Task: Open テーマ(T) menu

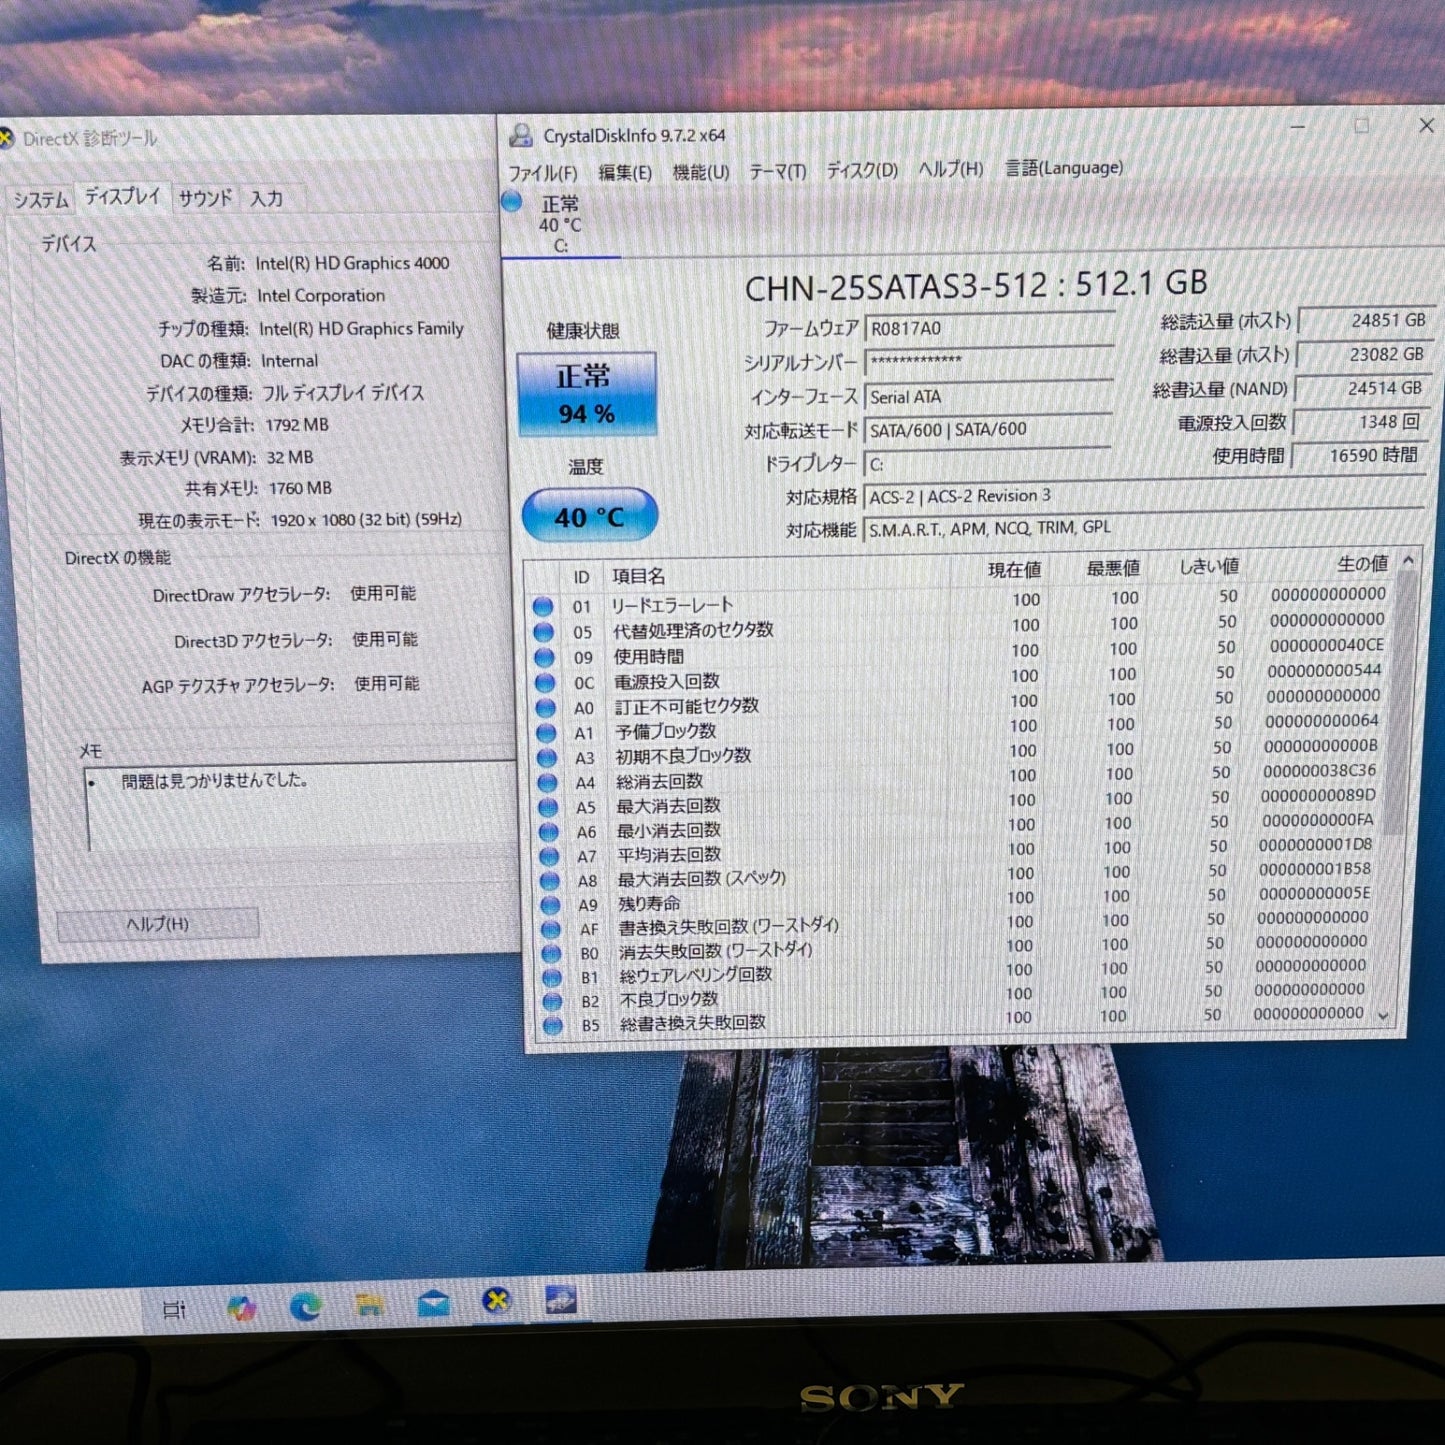Action: click(778, 172)
